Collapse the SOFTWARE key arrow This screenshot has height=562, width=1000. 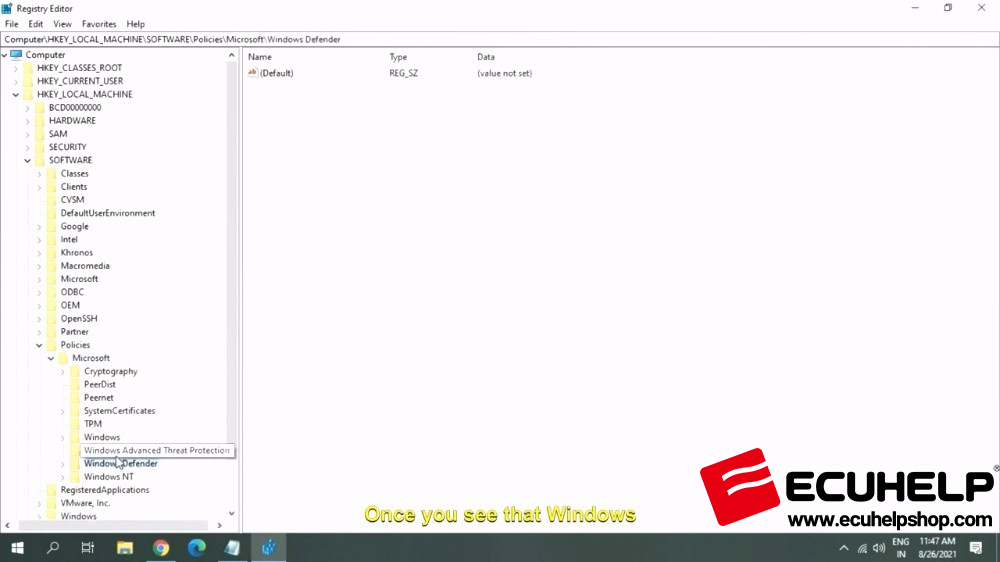pyautogui.click(x=27, y=160)
